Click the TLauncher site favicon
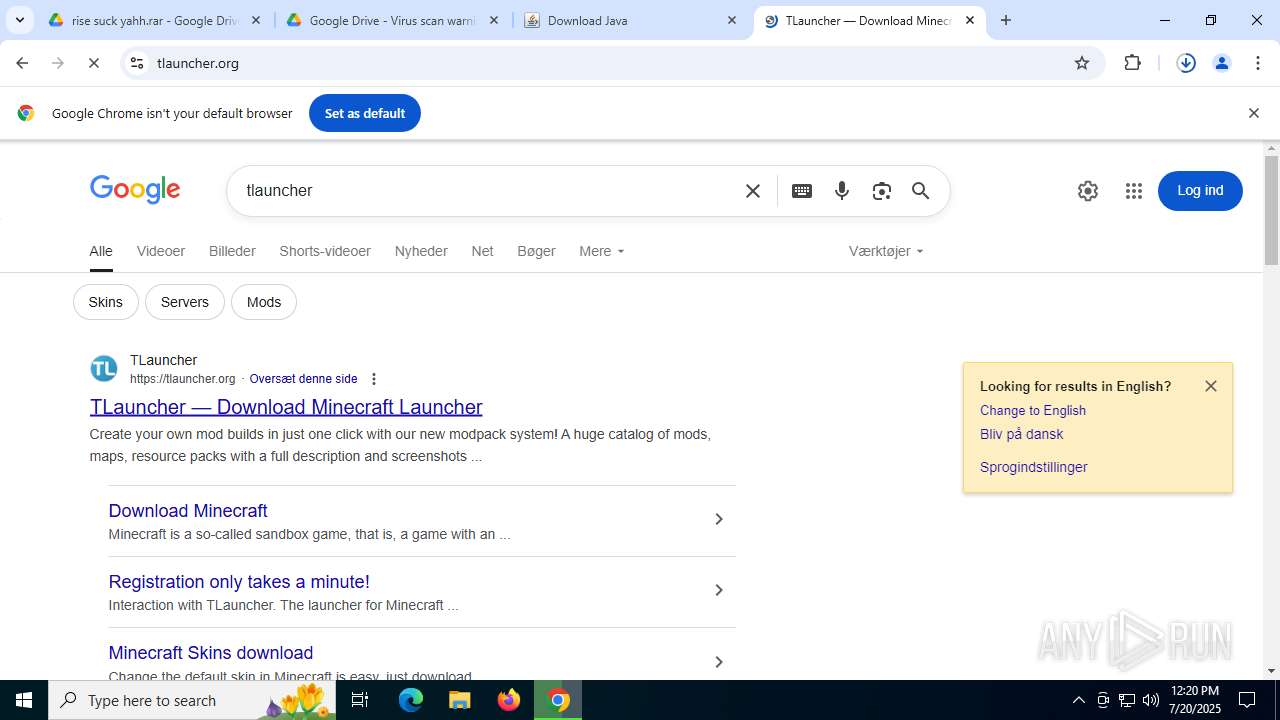Image resolution: width=1280 pixels, height=720 pixels. [104, 369]
